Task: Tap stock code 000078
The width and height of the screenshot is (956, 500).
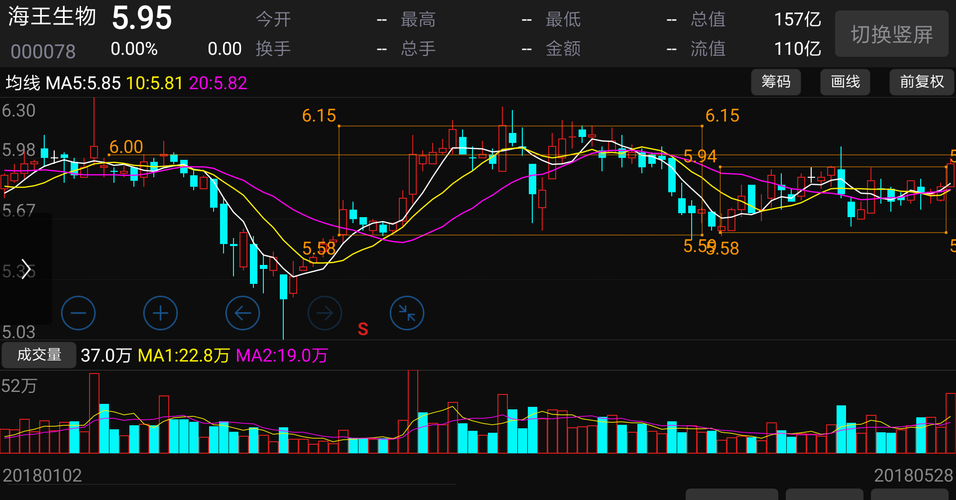Action: 43,51
